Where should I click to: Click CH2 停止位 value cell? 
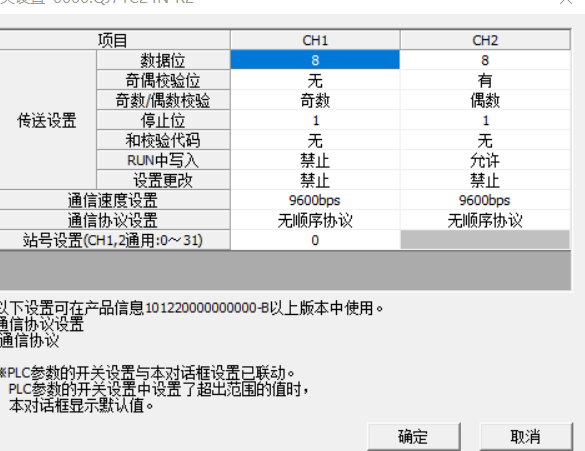pos(485,120)
